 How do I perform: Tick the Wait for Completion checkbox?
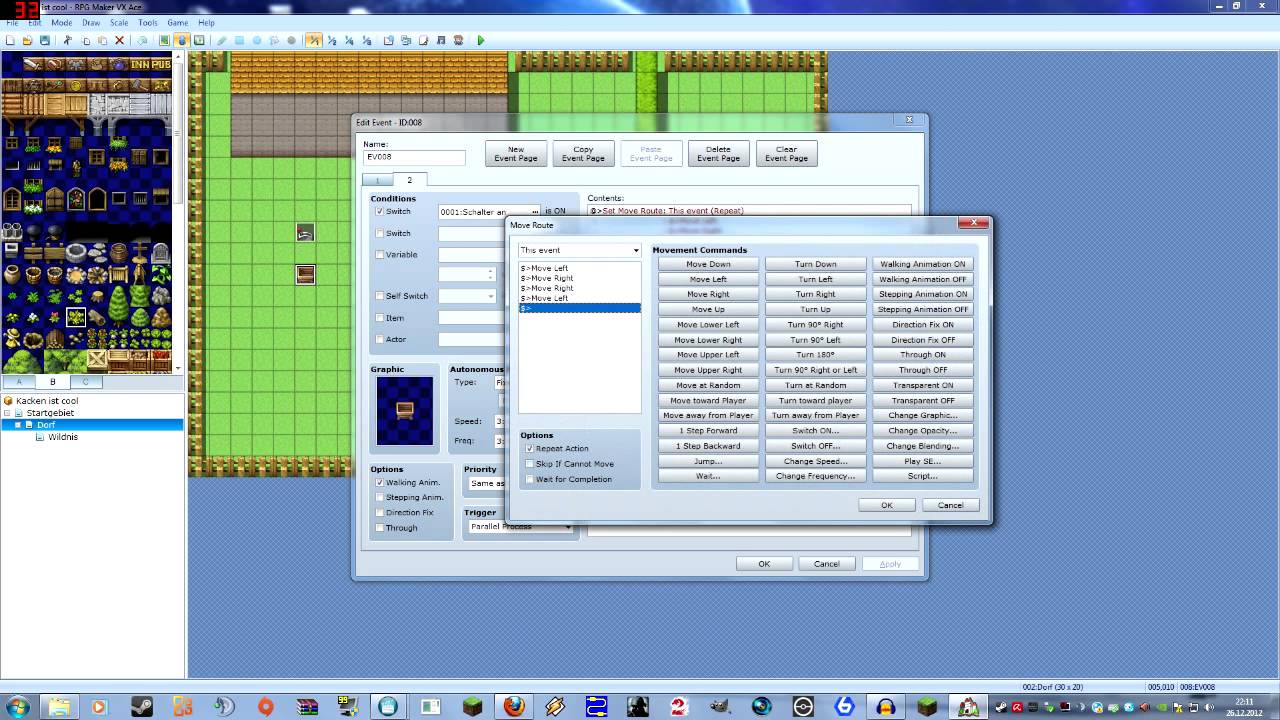530,479
